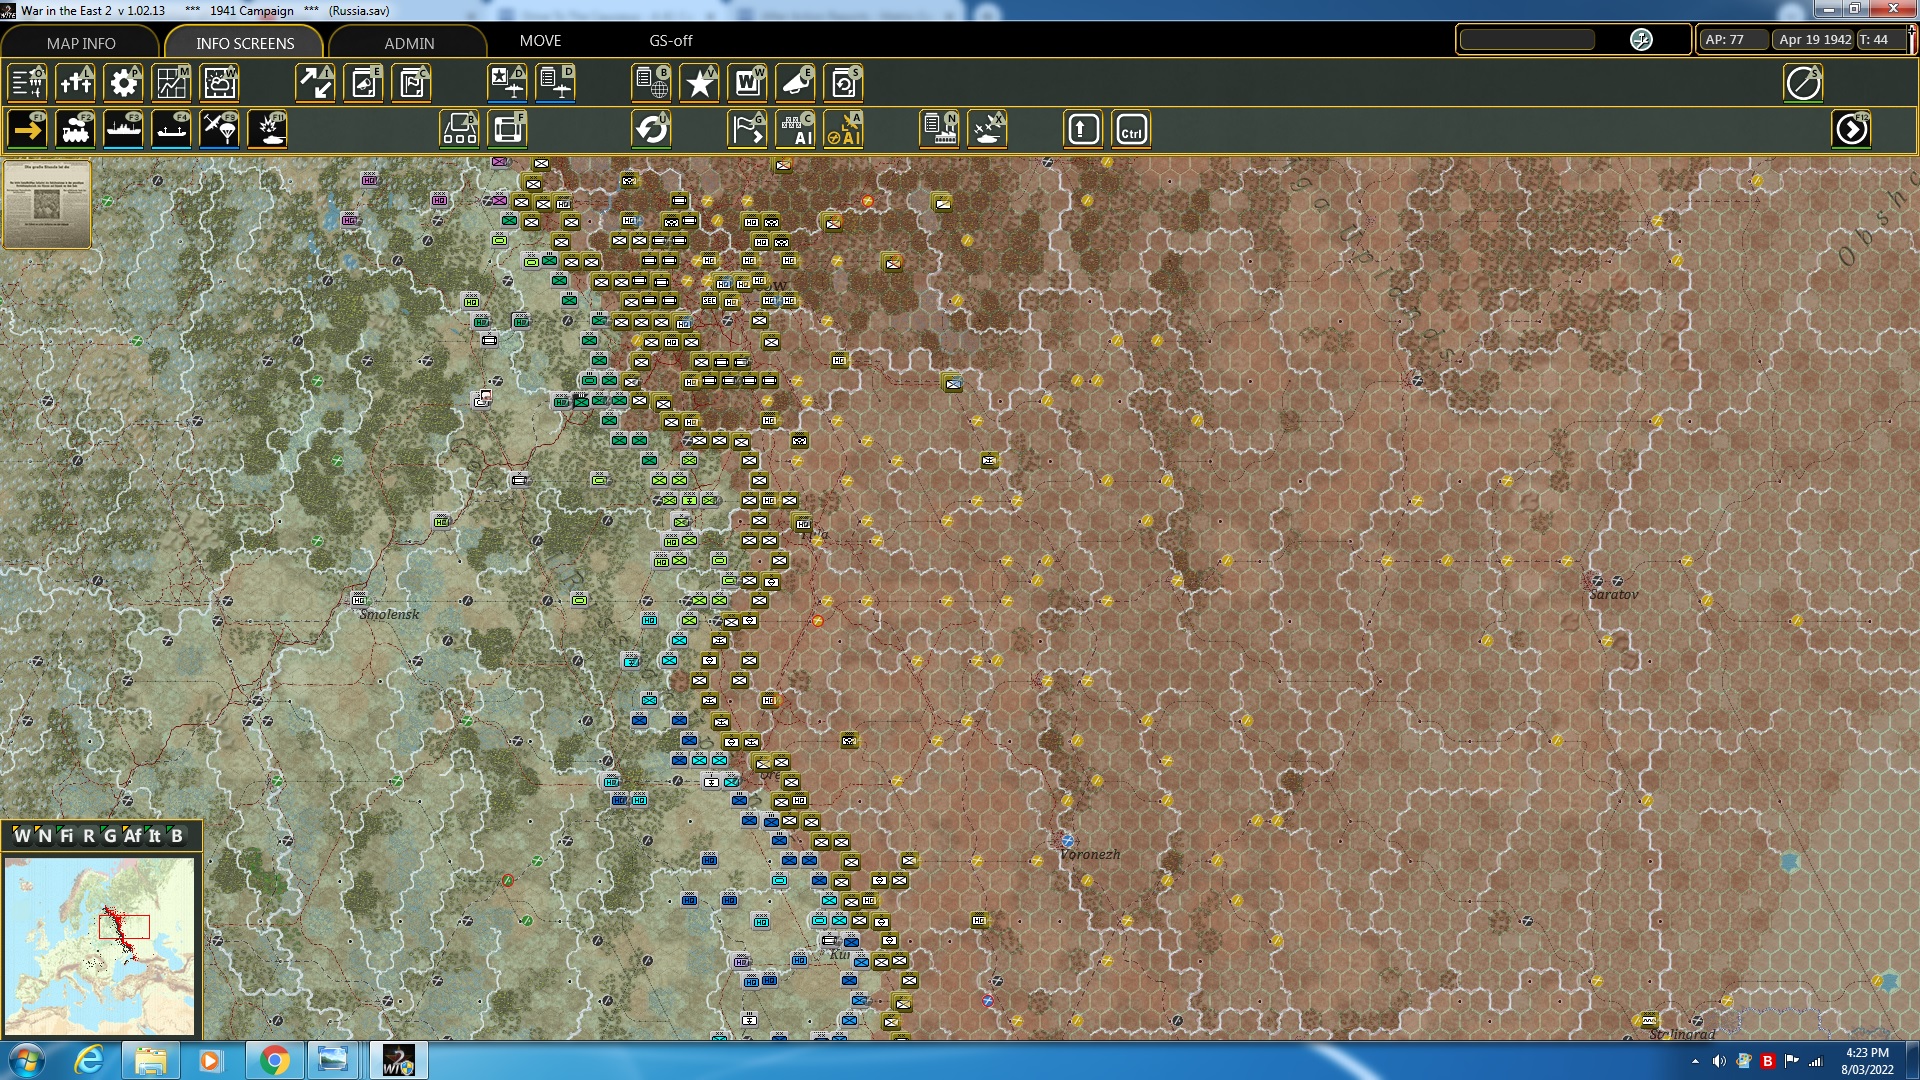Open Internet Explorer from taskbar
This screenshot has height=1080, width=1920.
pos(89,1060)
